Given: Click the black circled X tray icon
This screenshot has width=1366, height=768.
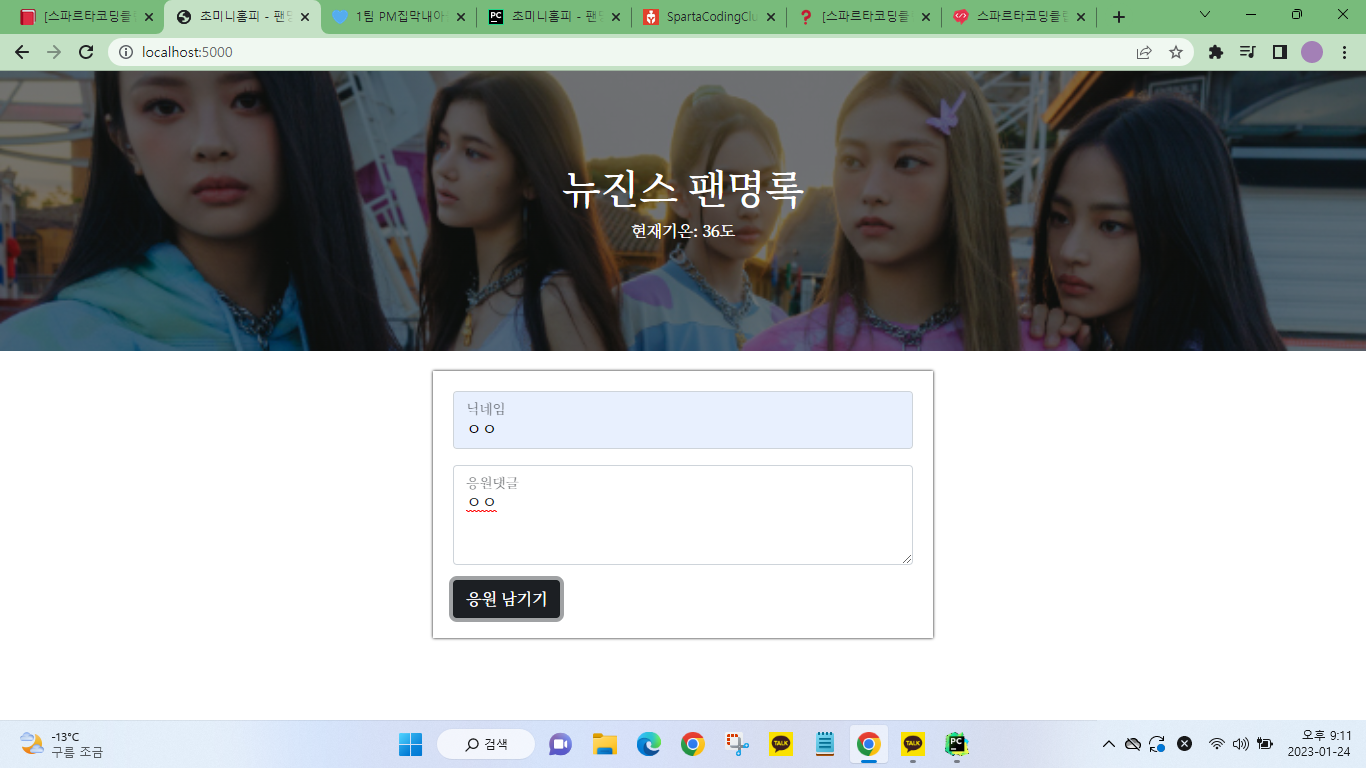Looking at the screenshot, I should 1184,744.
